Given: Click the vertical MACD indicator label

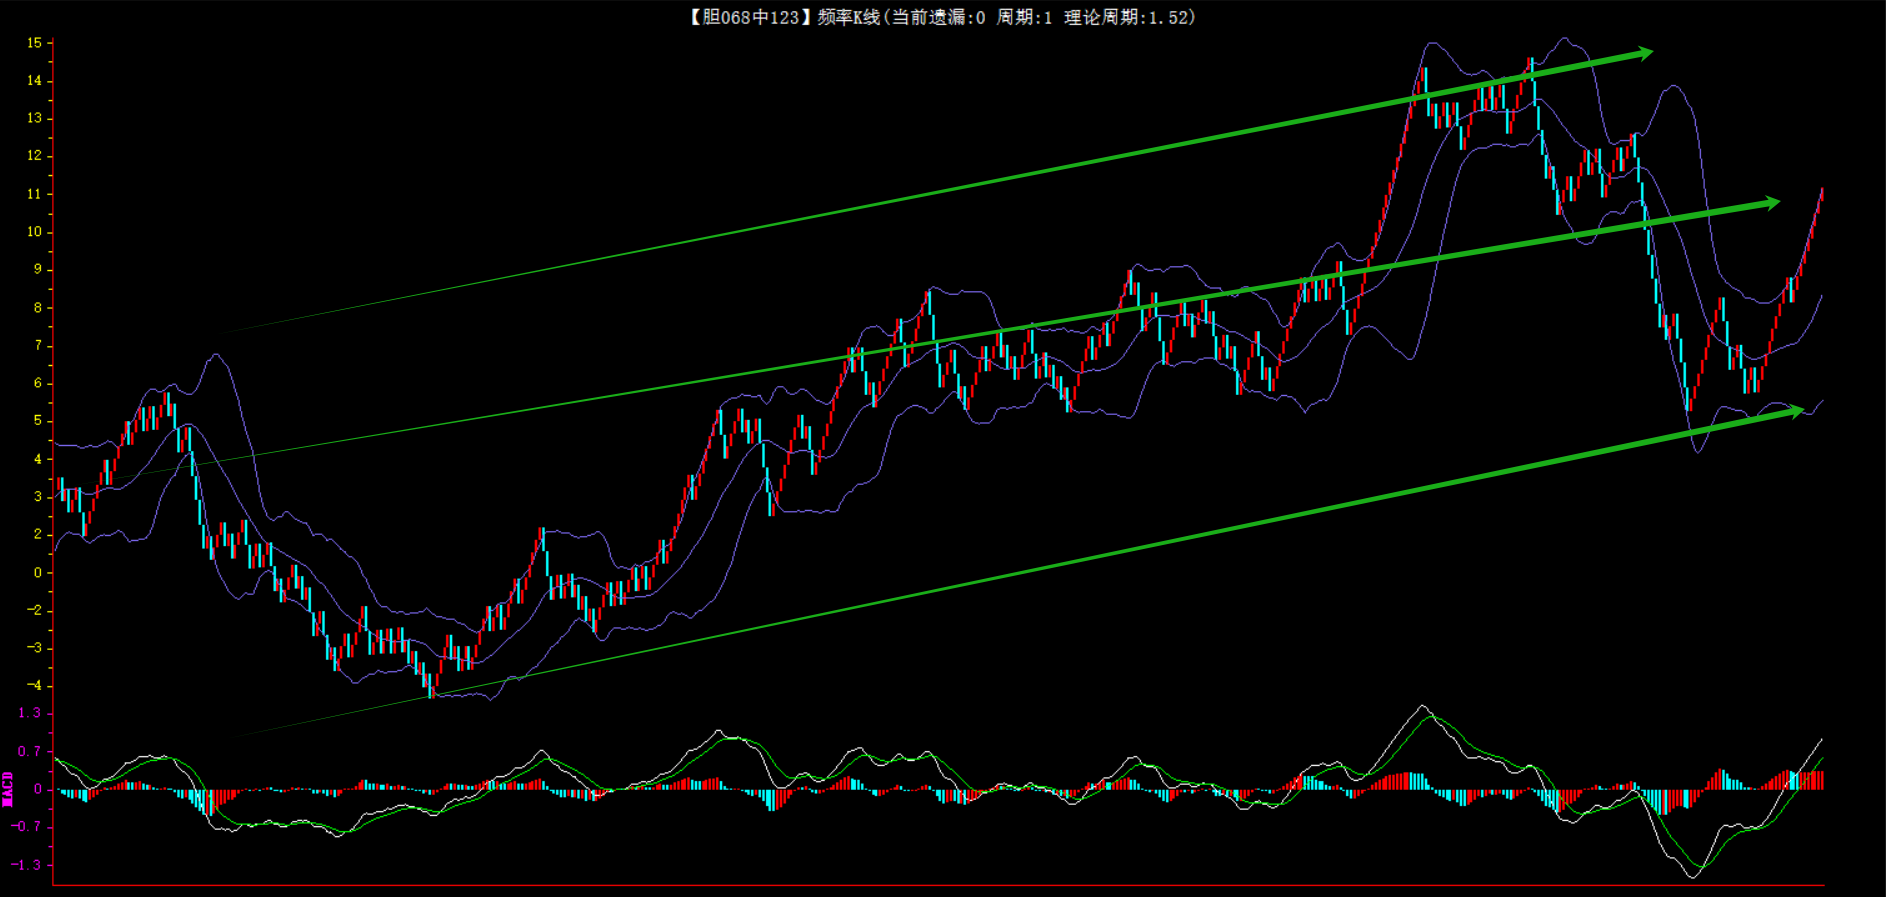Looking at the screenshot, I should 8,789.
